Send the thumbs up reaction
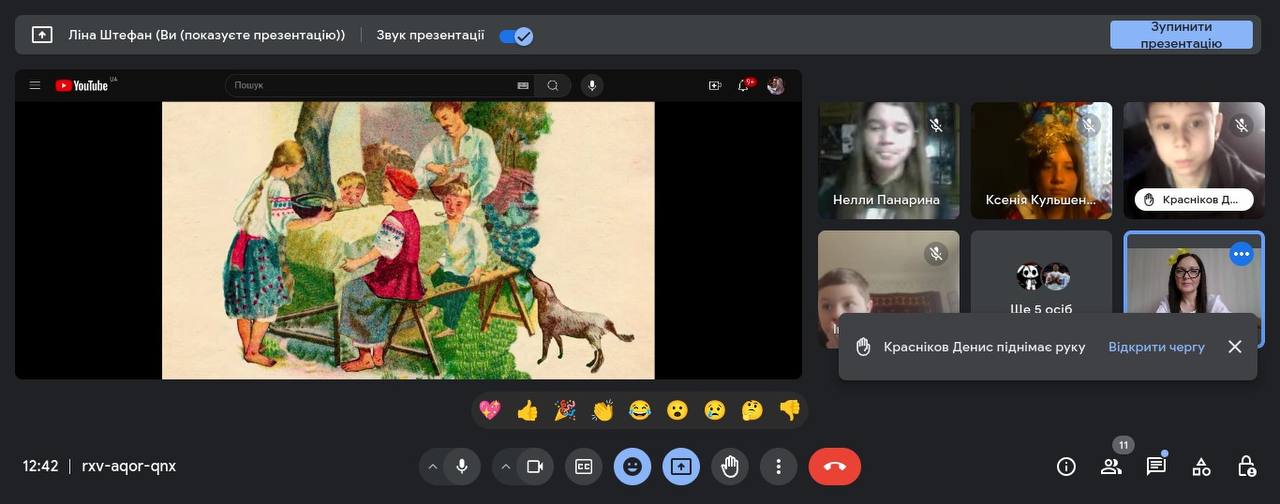Image resolution: width=1280 pixels, height=504 pixels. click(527, 410)
